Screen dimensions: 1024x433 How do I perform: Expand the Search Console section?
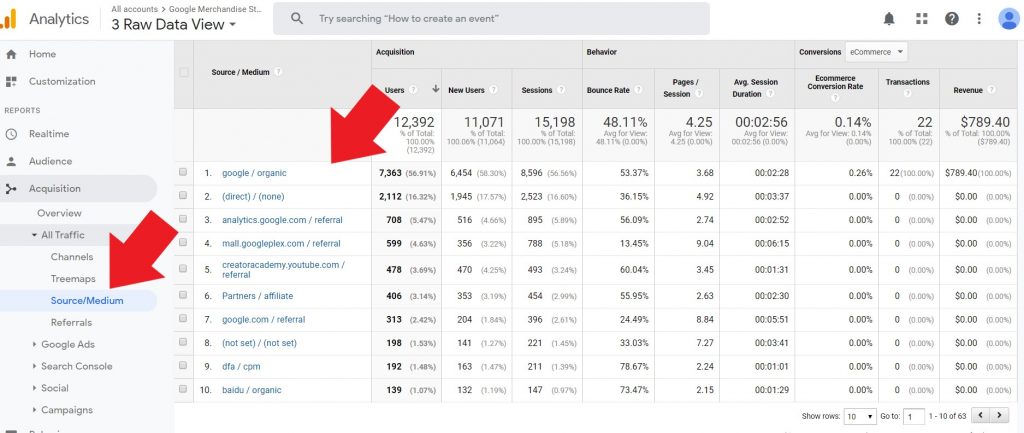pyautogui.click(x=34, y=366)
